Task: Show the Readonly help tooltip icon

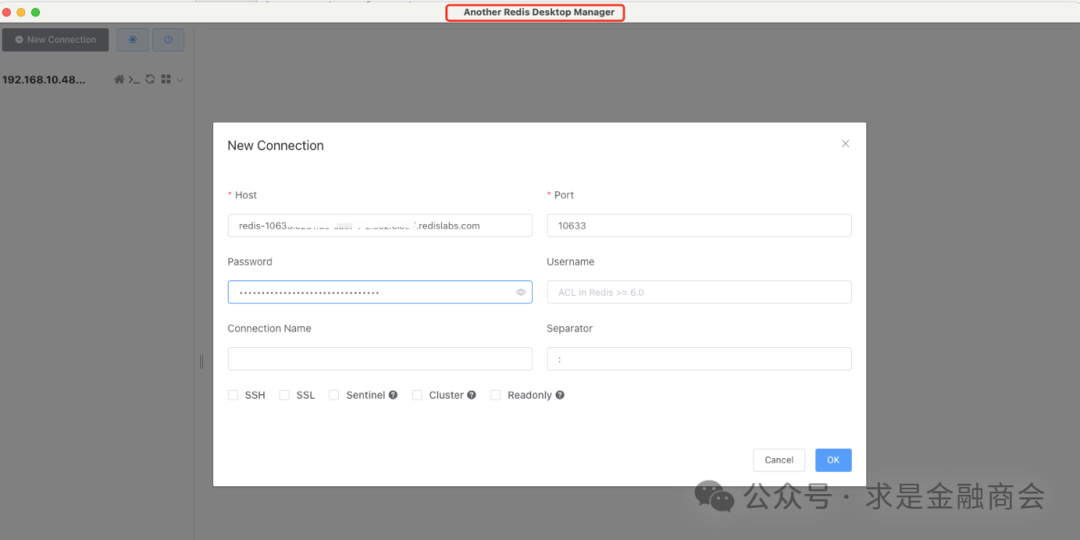Action: [x=560, y=395]
